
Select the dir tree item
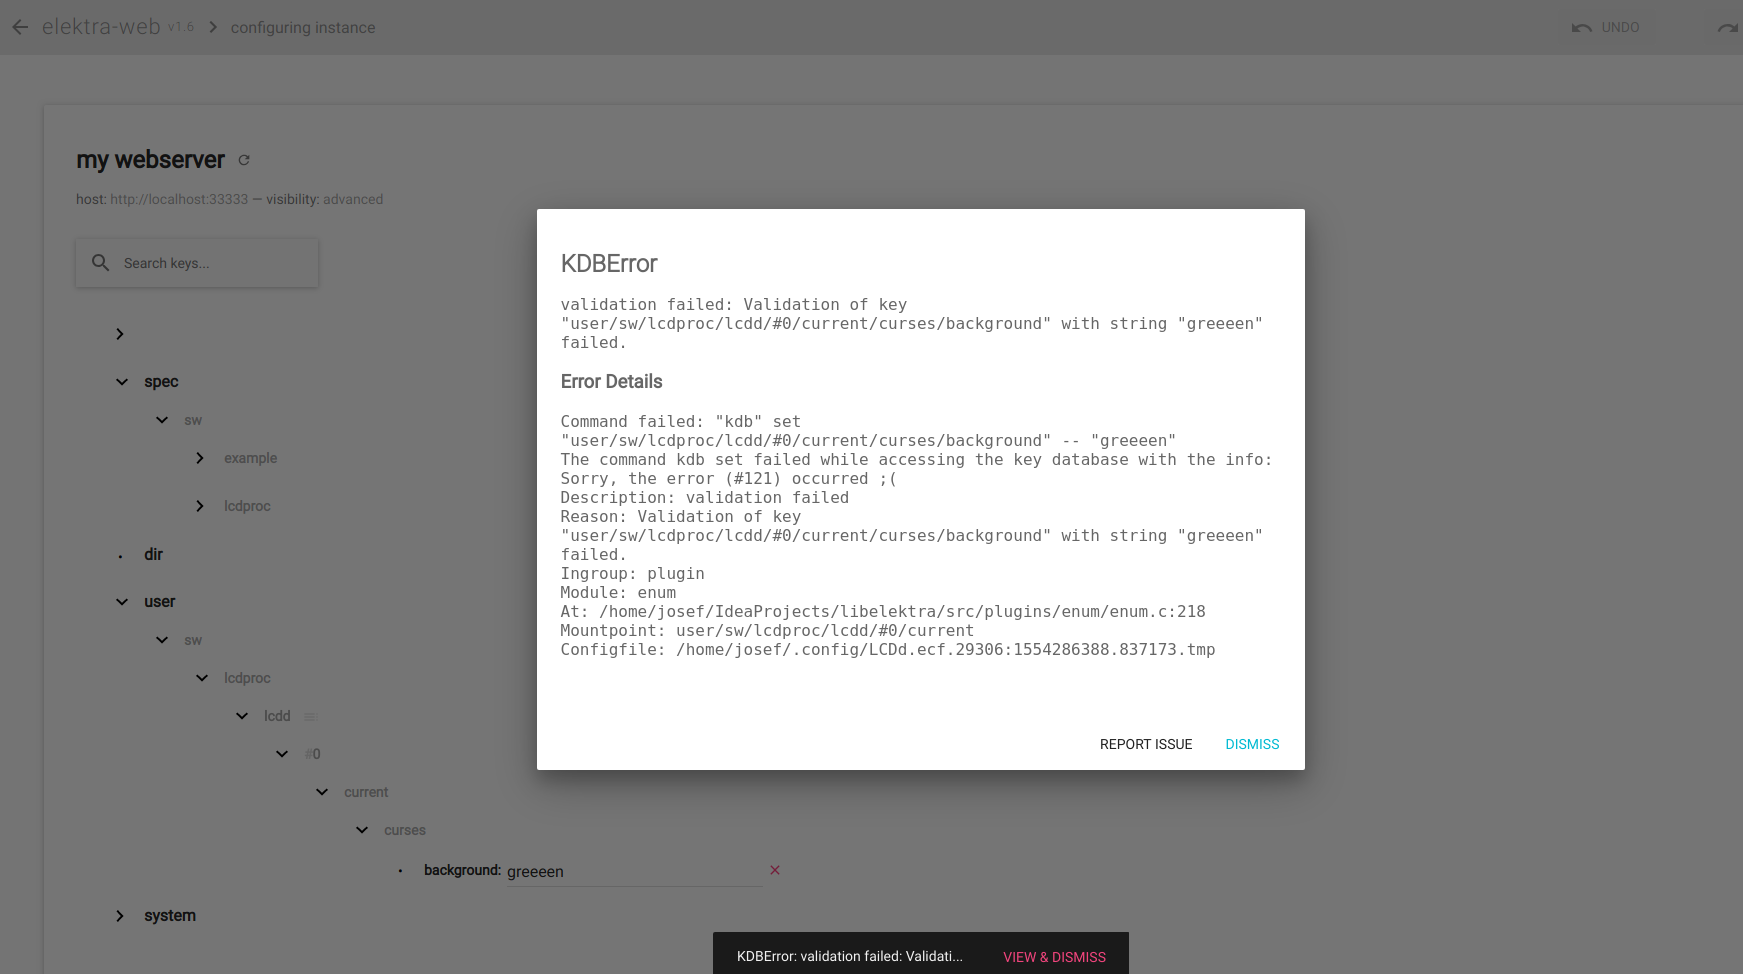point(153,554)
